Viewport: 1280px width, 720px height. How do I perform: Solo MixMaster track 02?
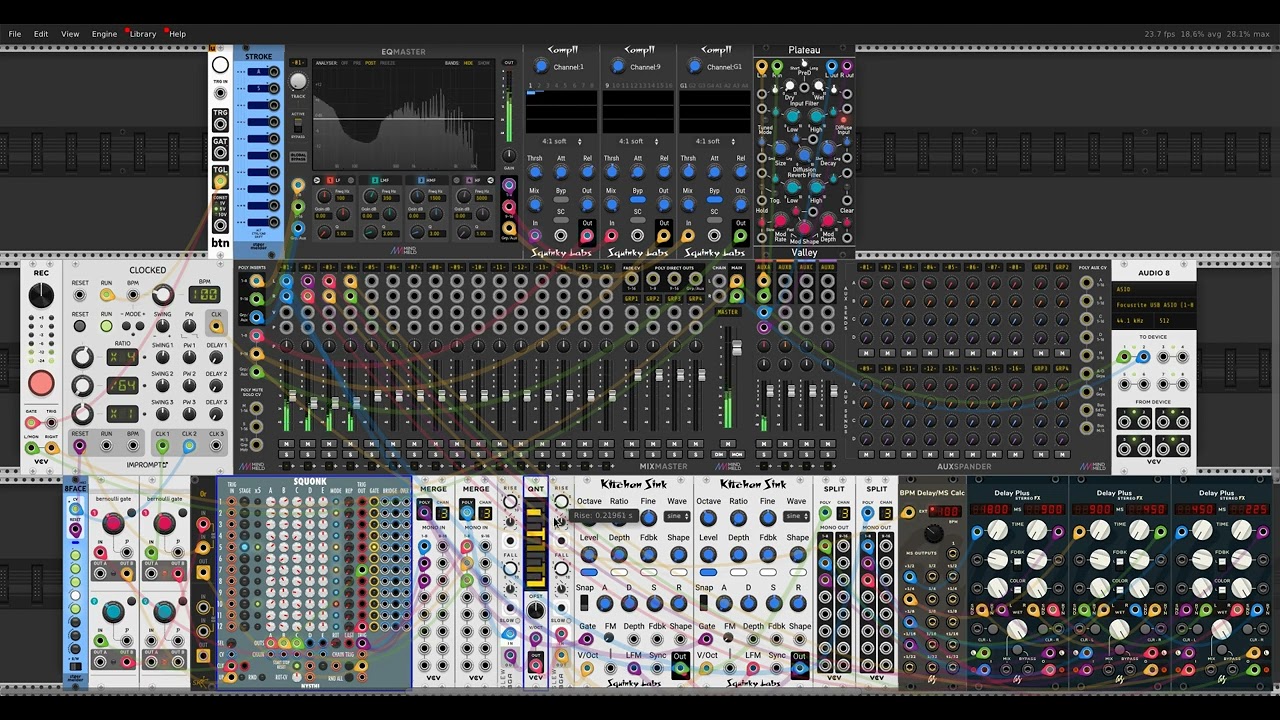[x=308, y=455]
